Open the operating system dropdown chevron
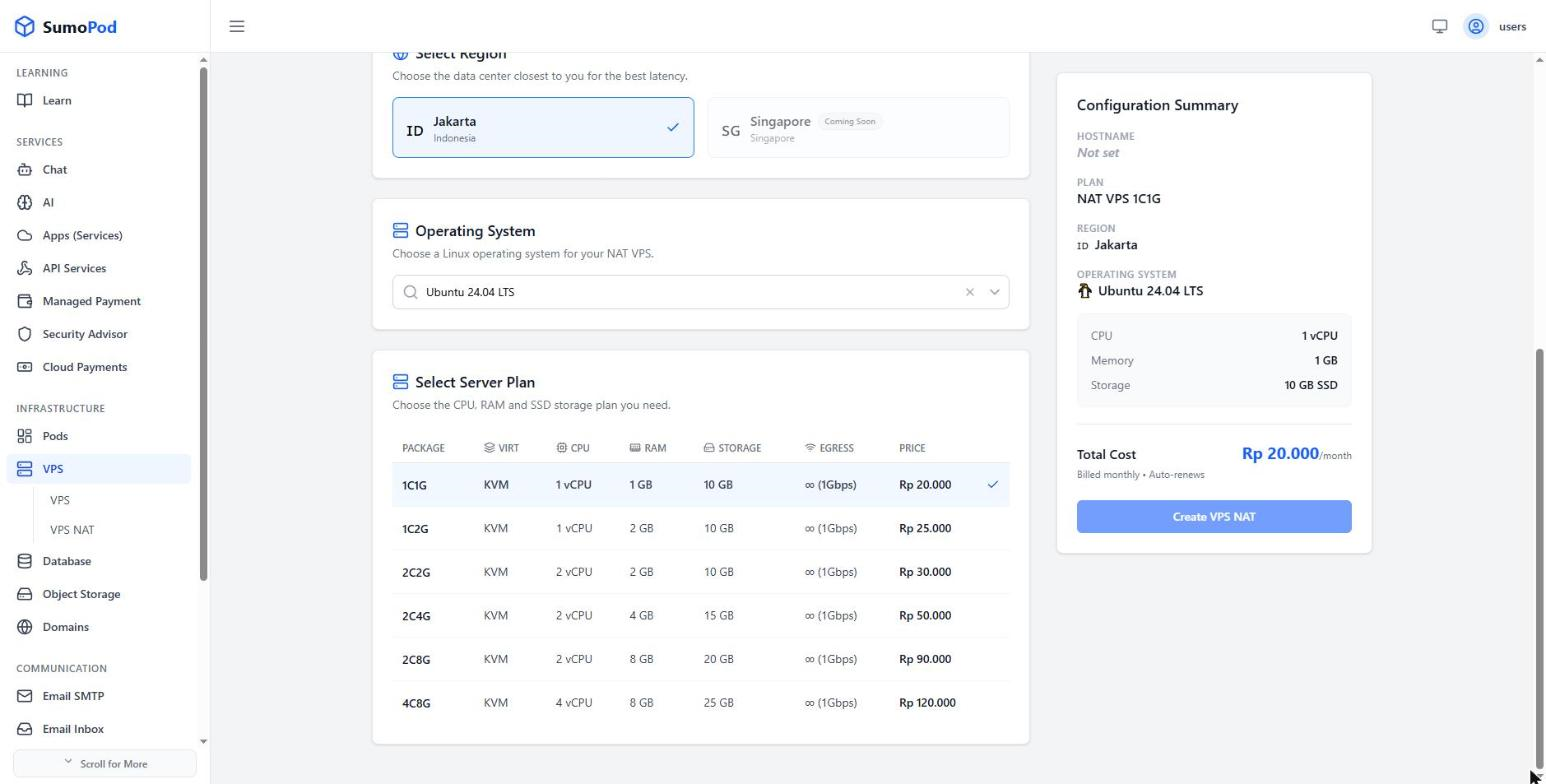Viewport: 1546px width, 784px height. pyautogui.click(x=995, y=292)
